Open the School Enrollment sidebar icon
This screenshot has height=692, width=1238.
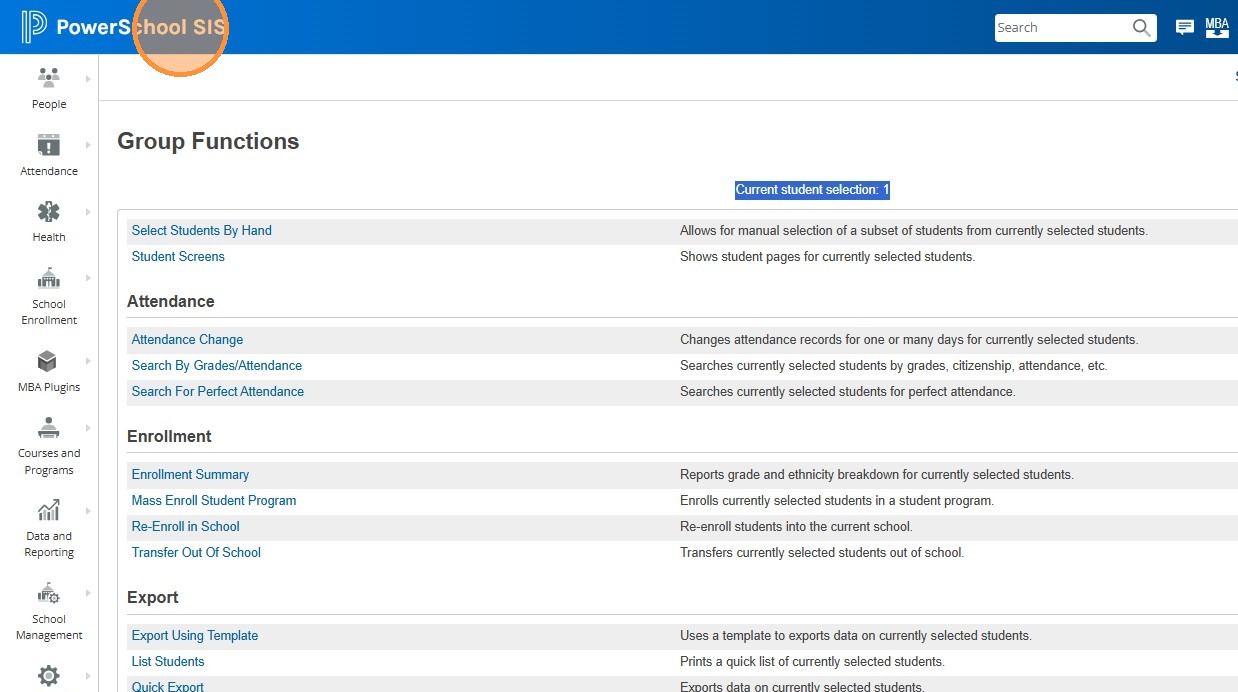[48, 278]
